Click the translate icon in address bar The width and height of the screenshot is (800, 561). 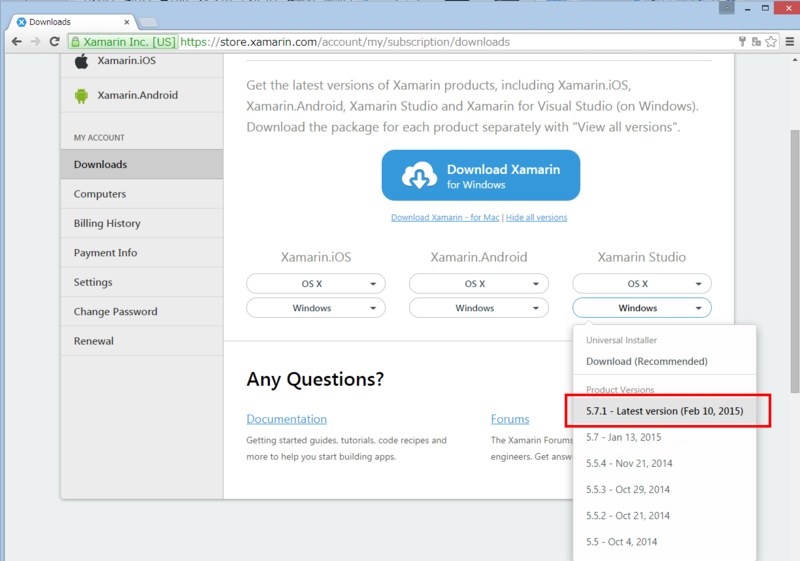tap(756, 42)
